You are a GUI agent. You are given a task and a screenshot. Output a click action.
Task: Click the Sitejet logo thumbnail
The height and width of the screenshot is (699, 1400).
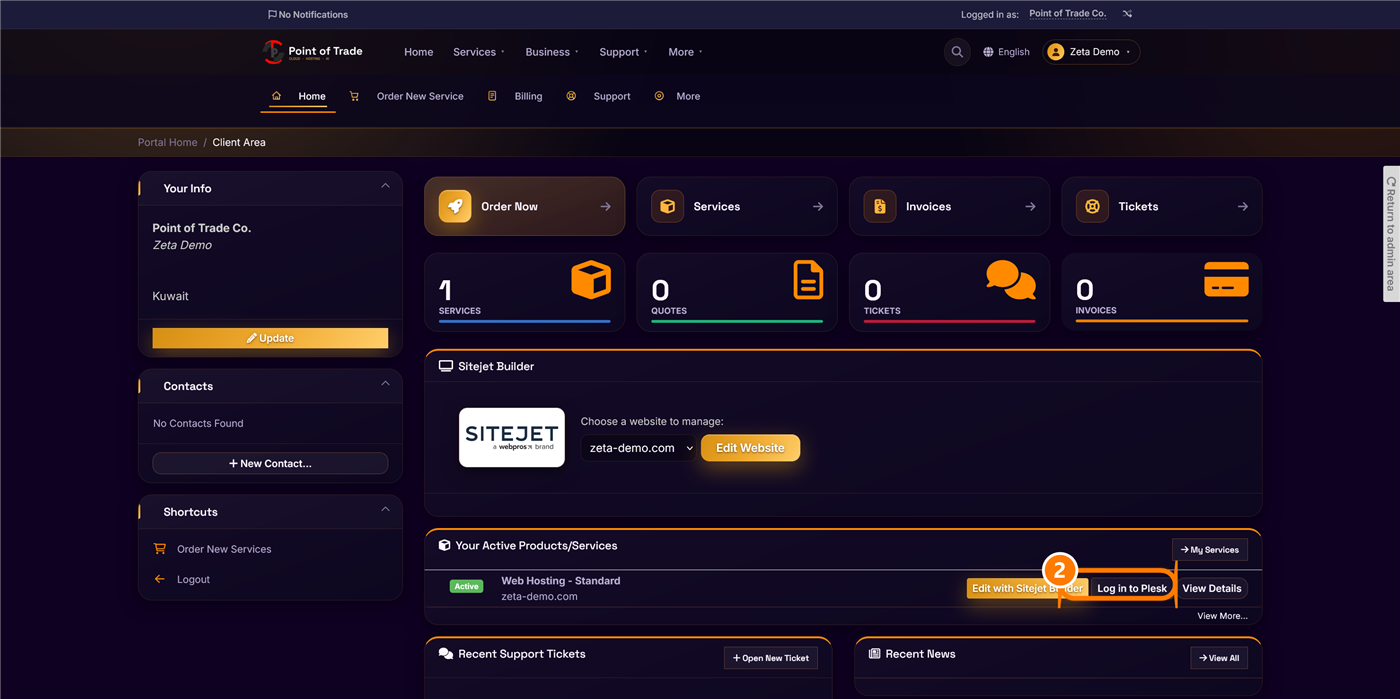tap(512, 437)
